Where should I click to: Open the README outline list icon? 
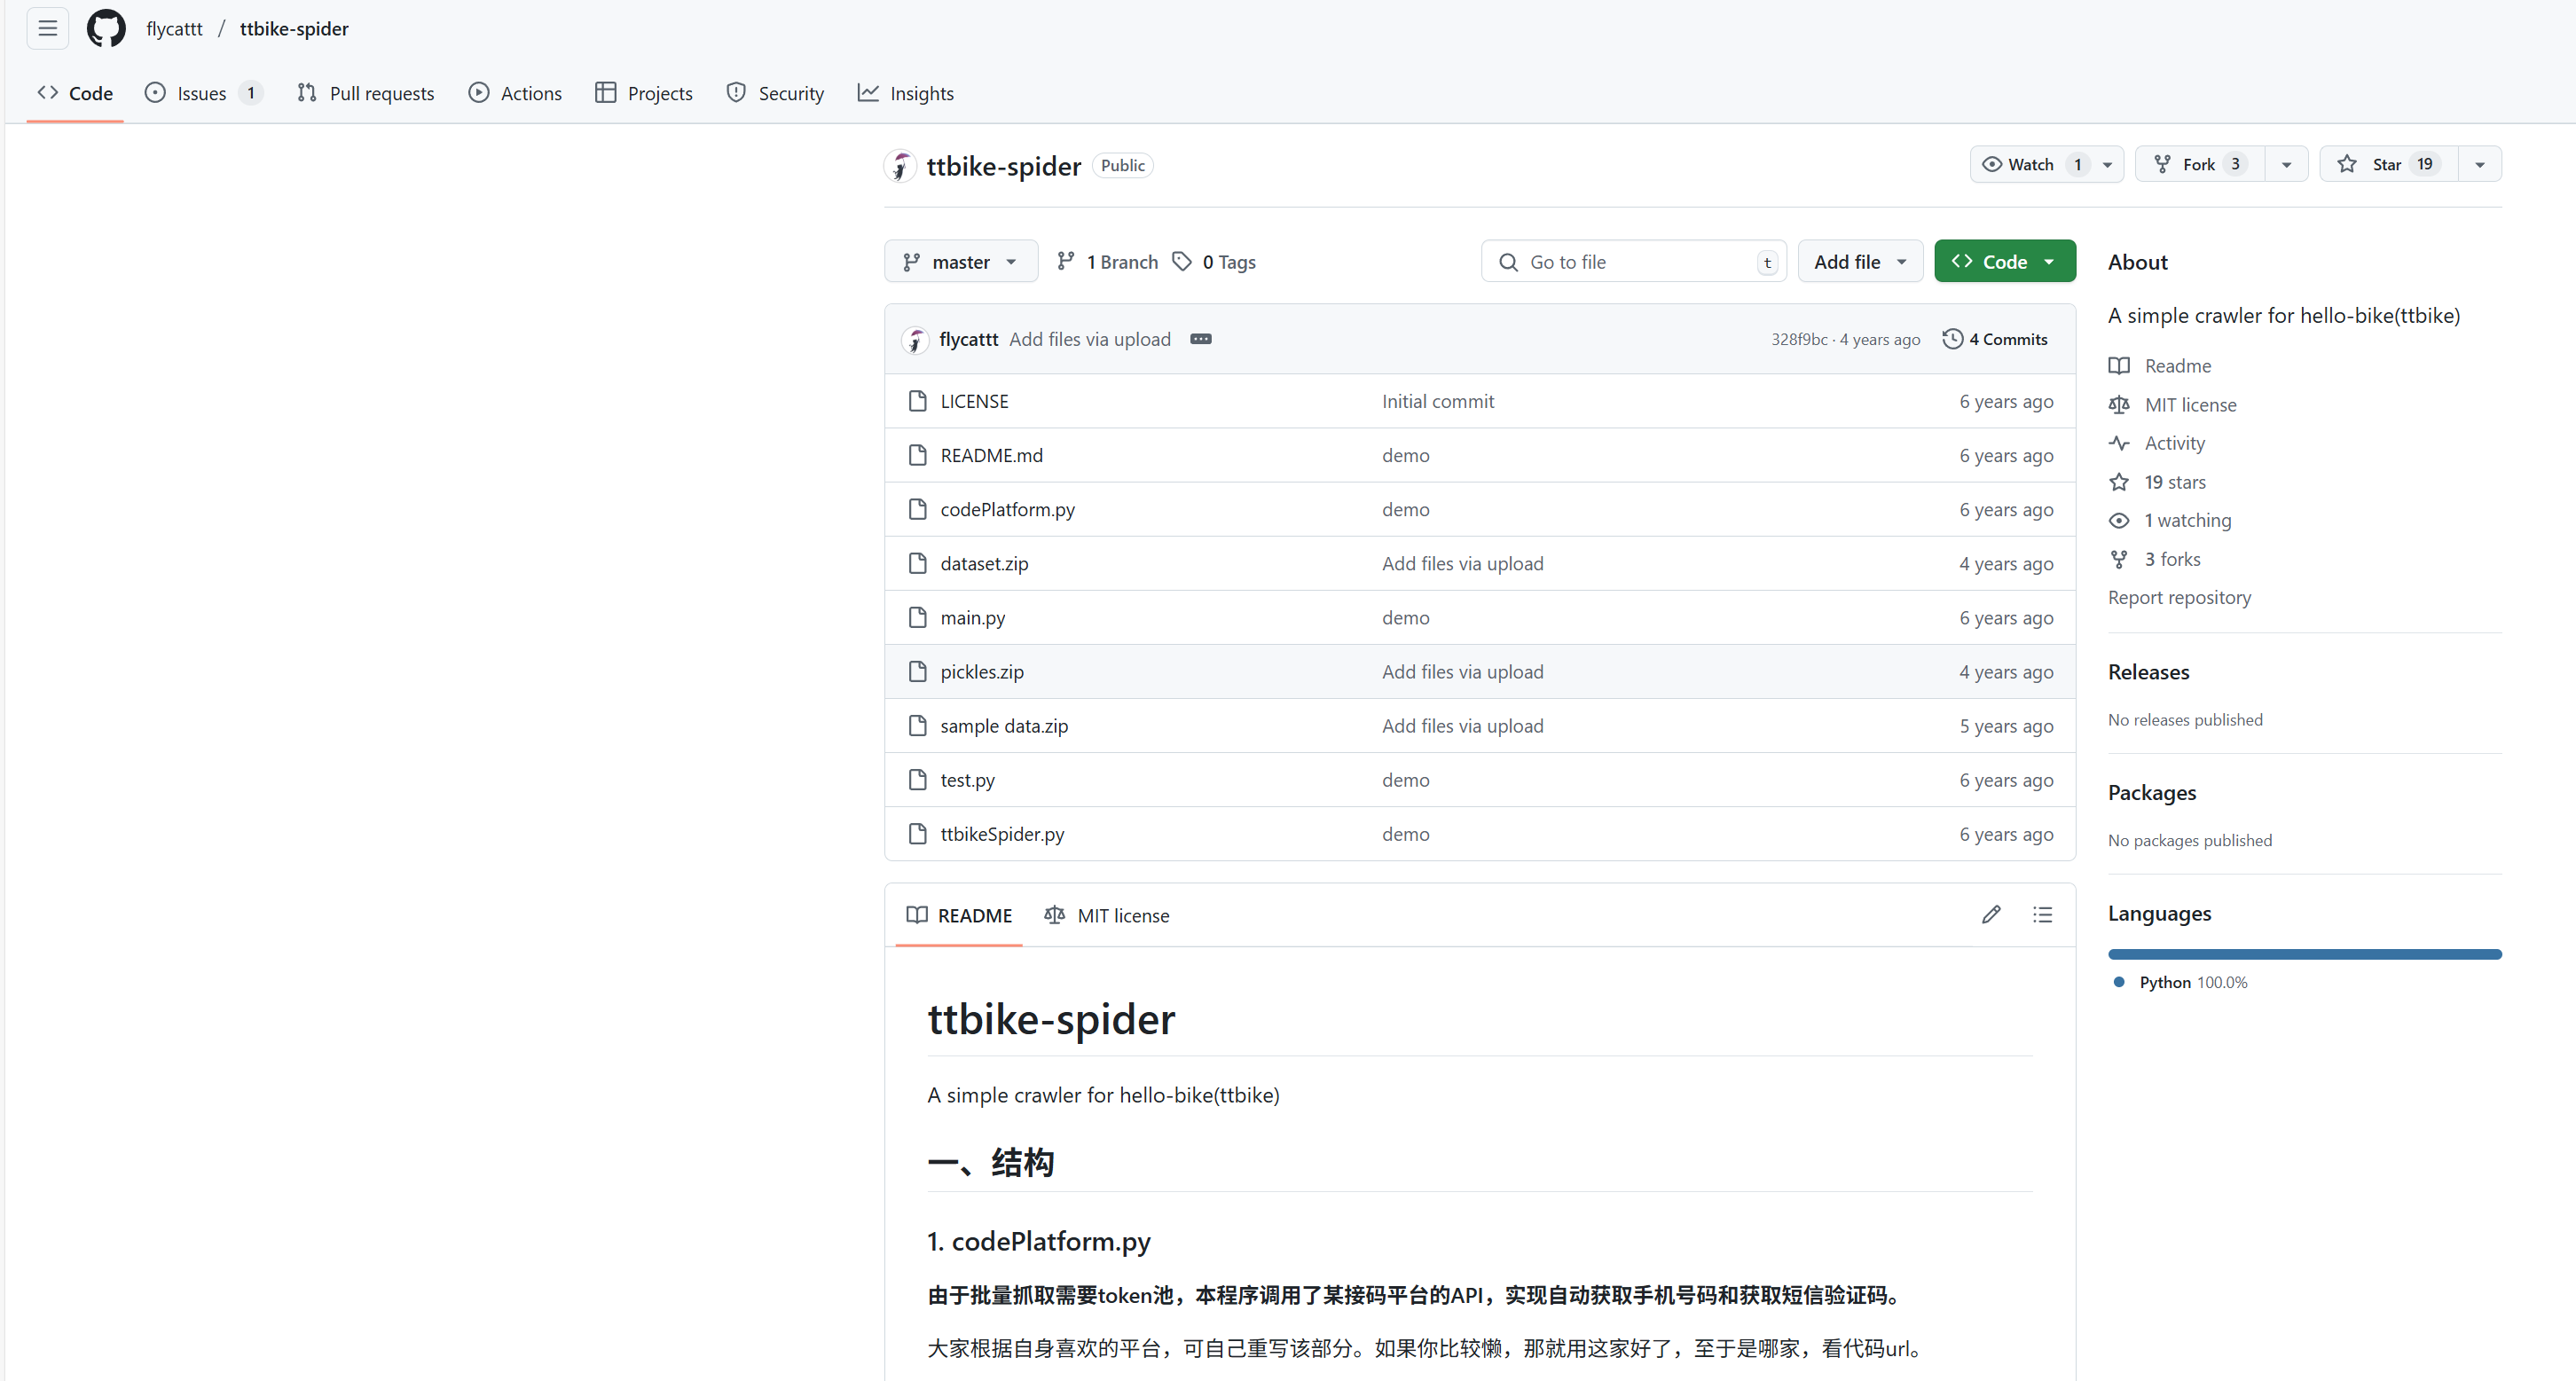(x=2042, y=915)
